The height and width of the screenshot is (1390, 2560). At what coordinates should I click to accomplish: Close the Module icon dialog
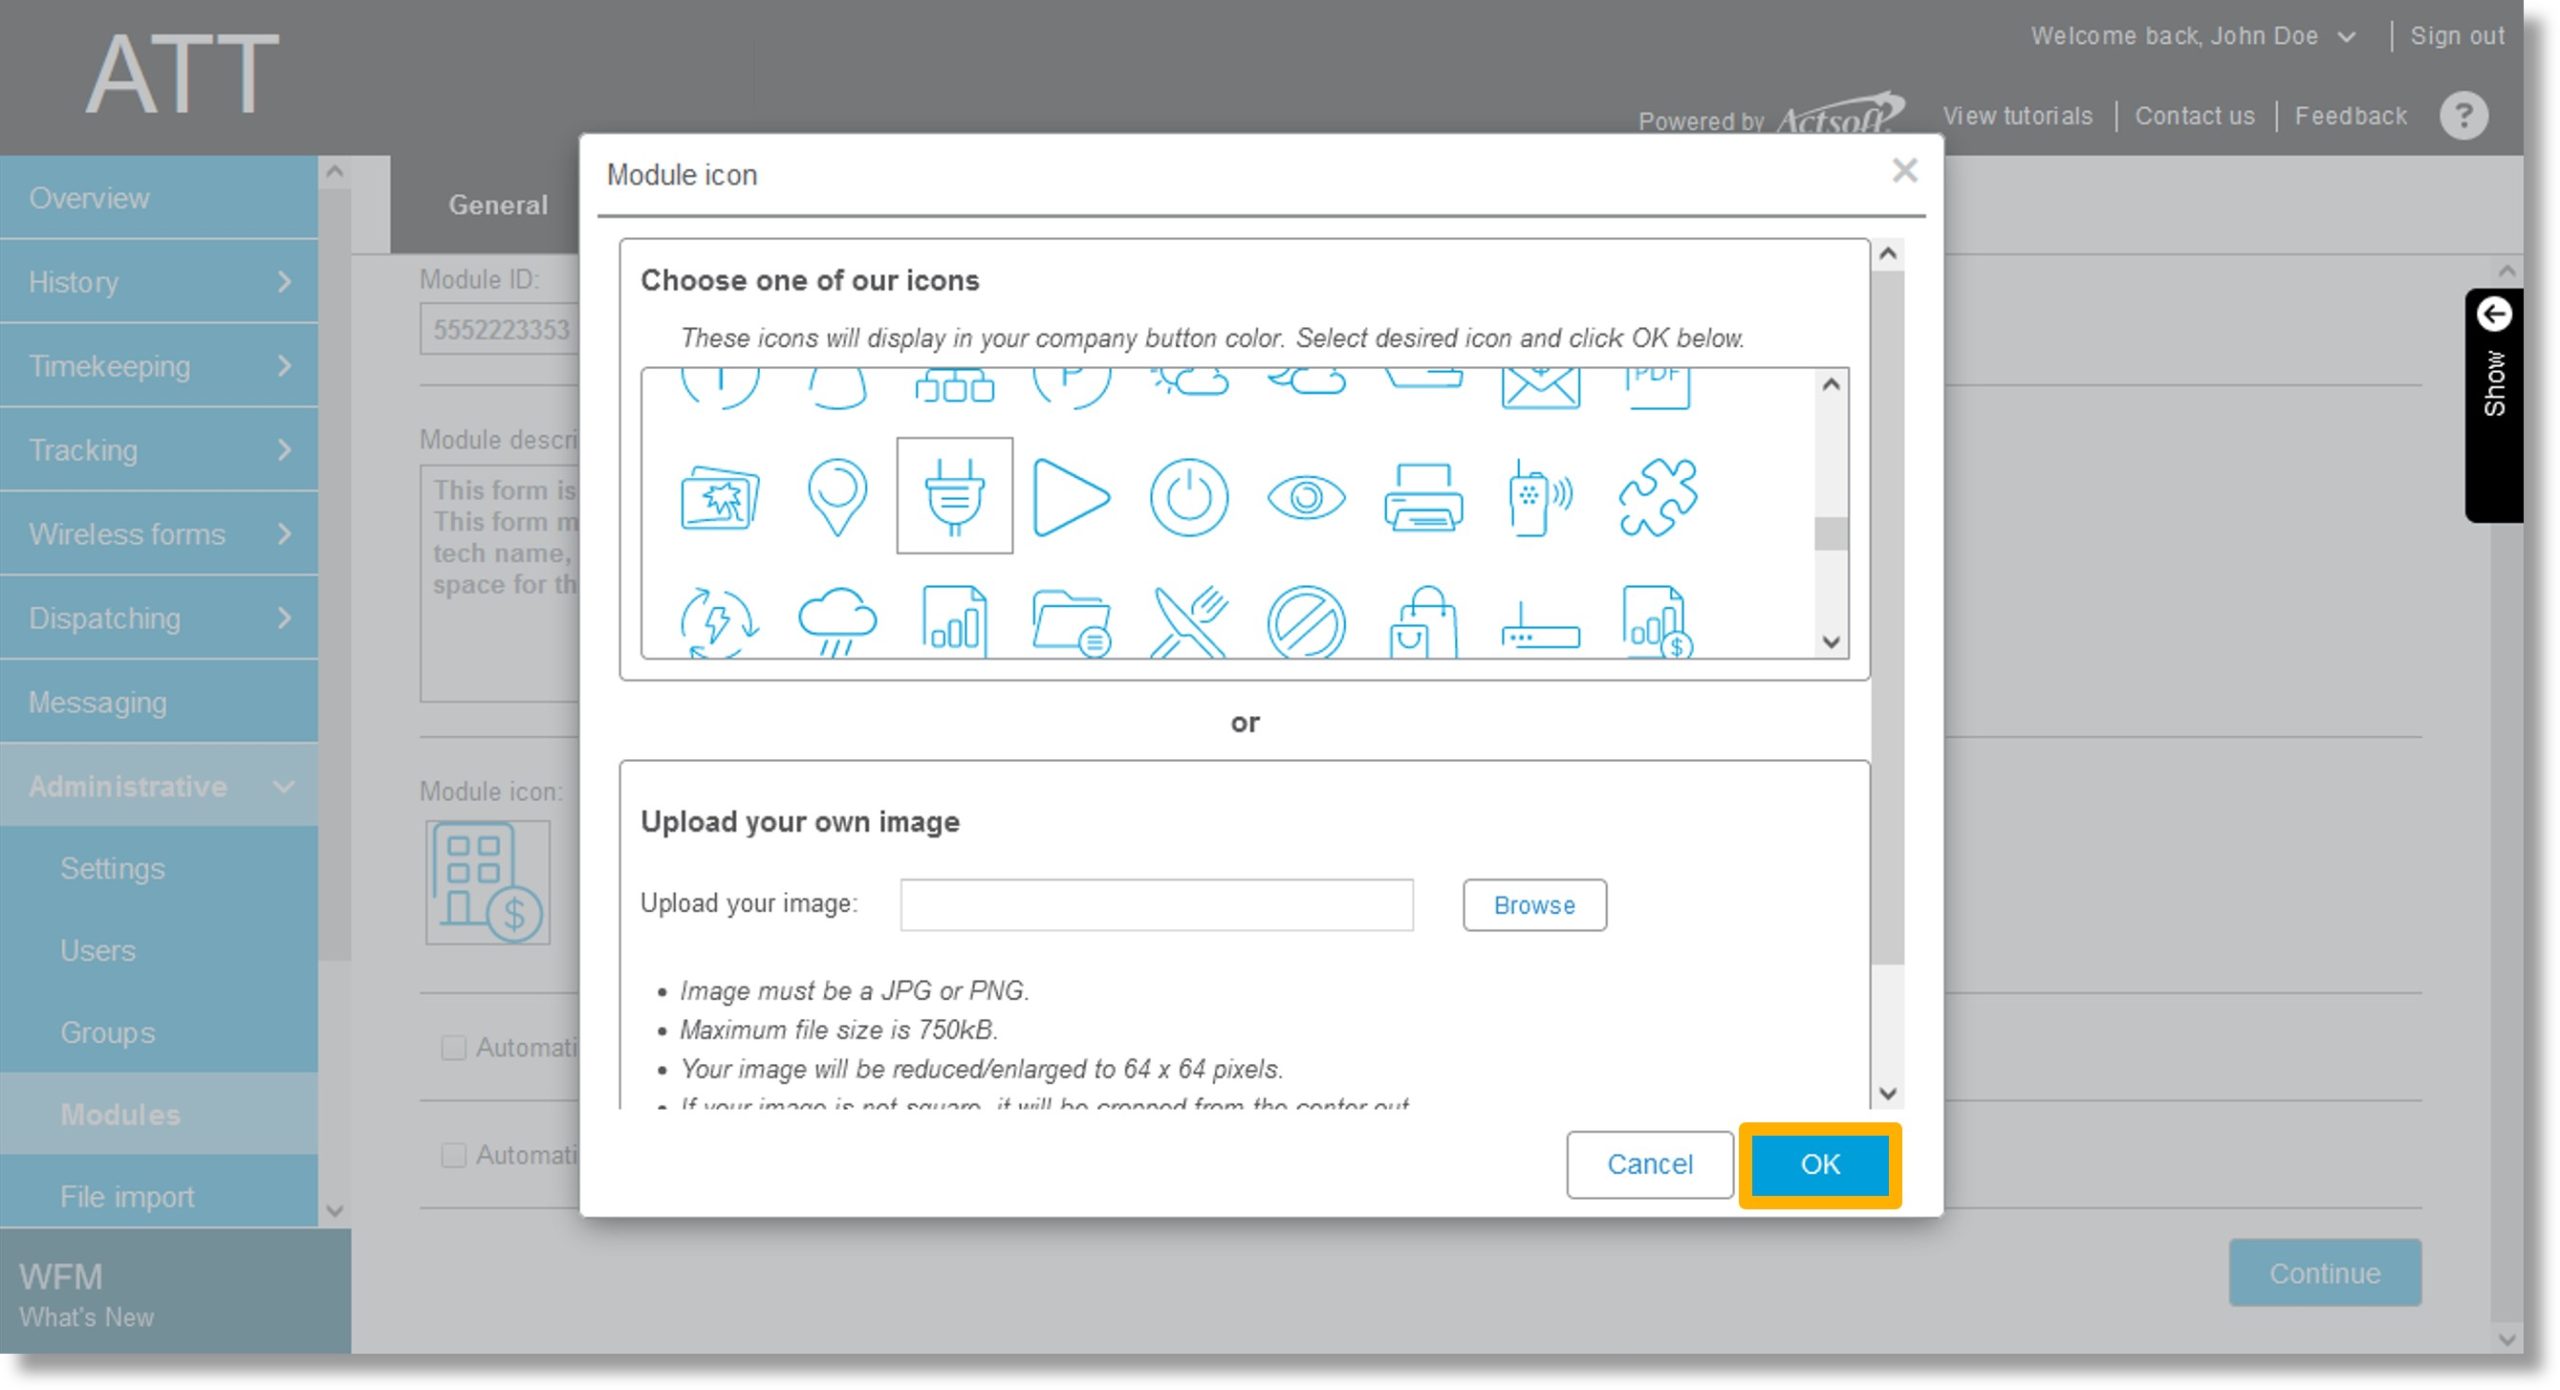point(1904,171)
